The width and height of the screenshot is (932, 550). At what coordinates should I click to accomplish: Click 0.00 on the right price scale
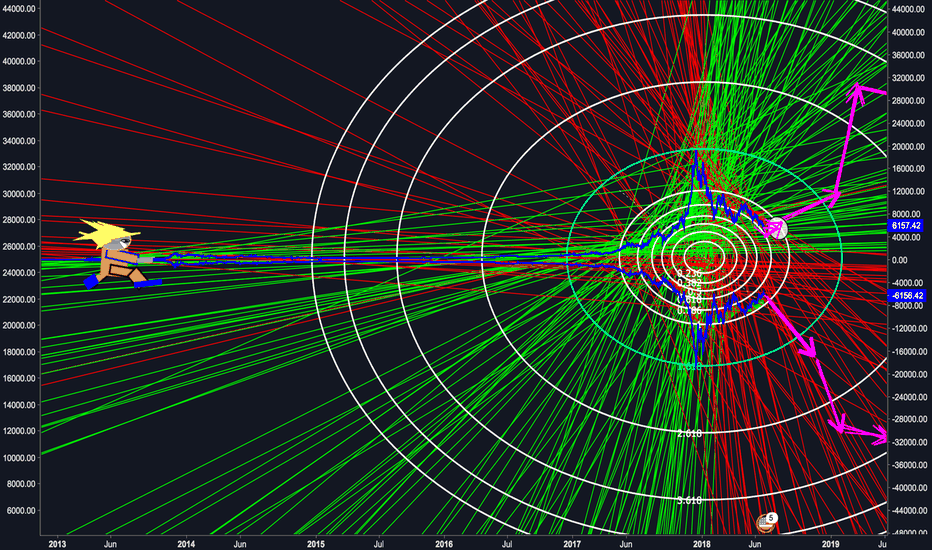(899, 260)
